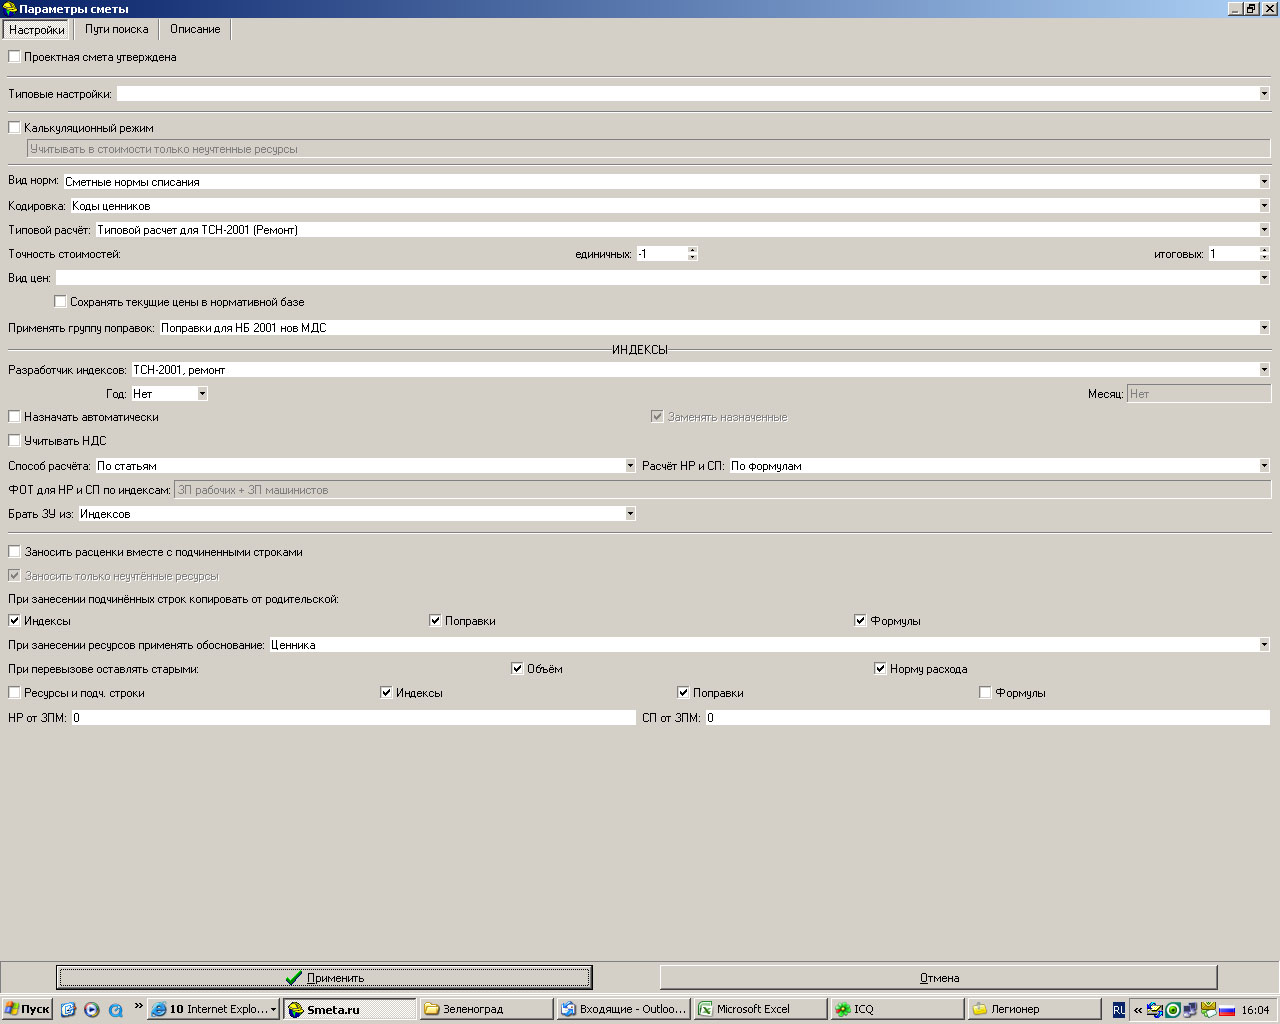Uncheck Индексы in the При перевызове row
The image size is (1280, 1024).
click(386, 693)
